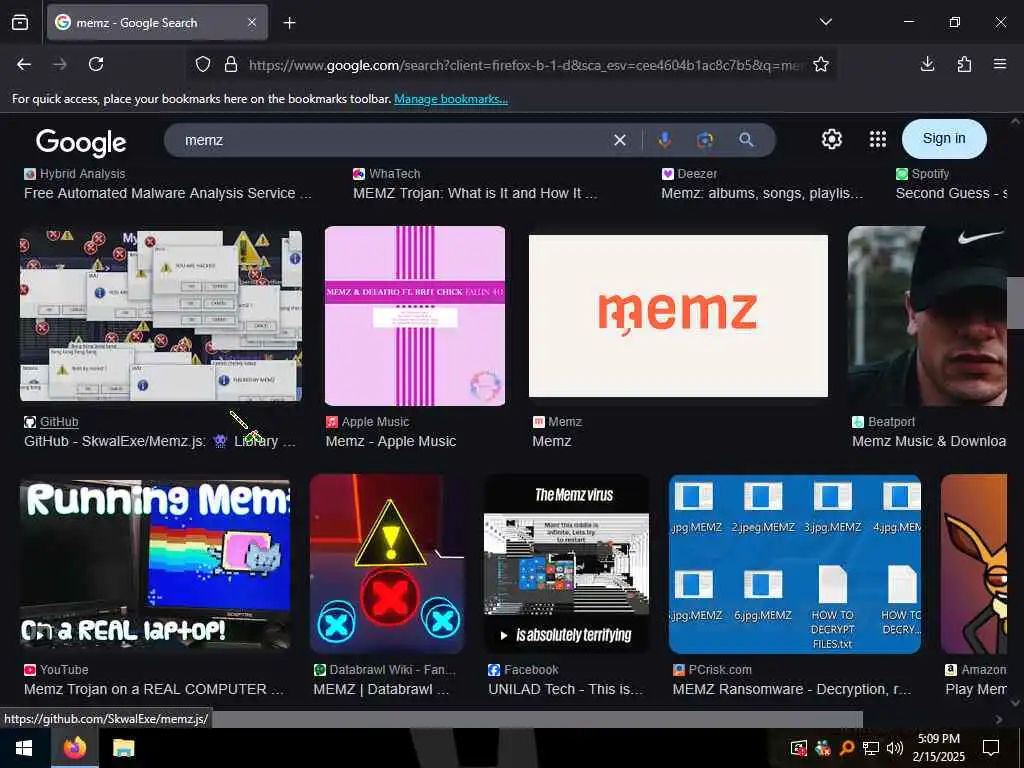Open the notification center icon
The width and height of the screenshot is (1024, 768).
[991, 747]
